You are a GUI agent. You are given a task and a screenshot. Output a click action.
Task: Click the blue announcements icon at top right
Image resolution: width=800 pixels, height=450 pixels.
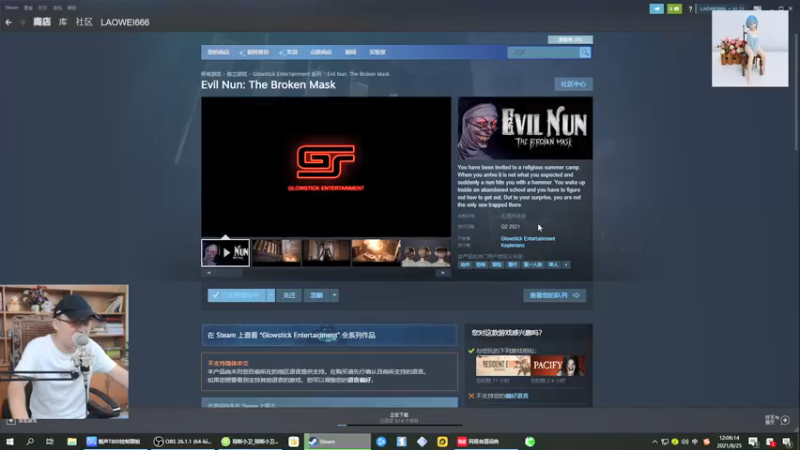(656, 9)
